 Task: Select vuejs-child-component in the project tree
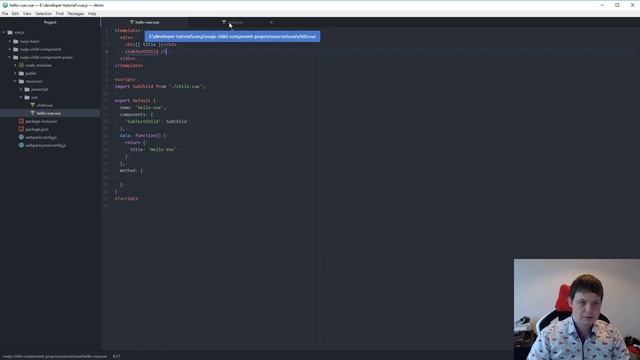point(40,49)
